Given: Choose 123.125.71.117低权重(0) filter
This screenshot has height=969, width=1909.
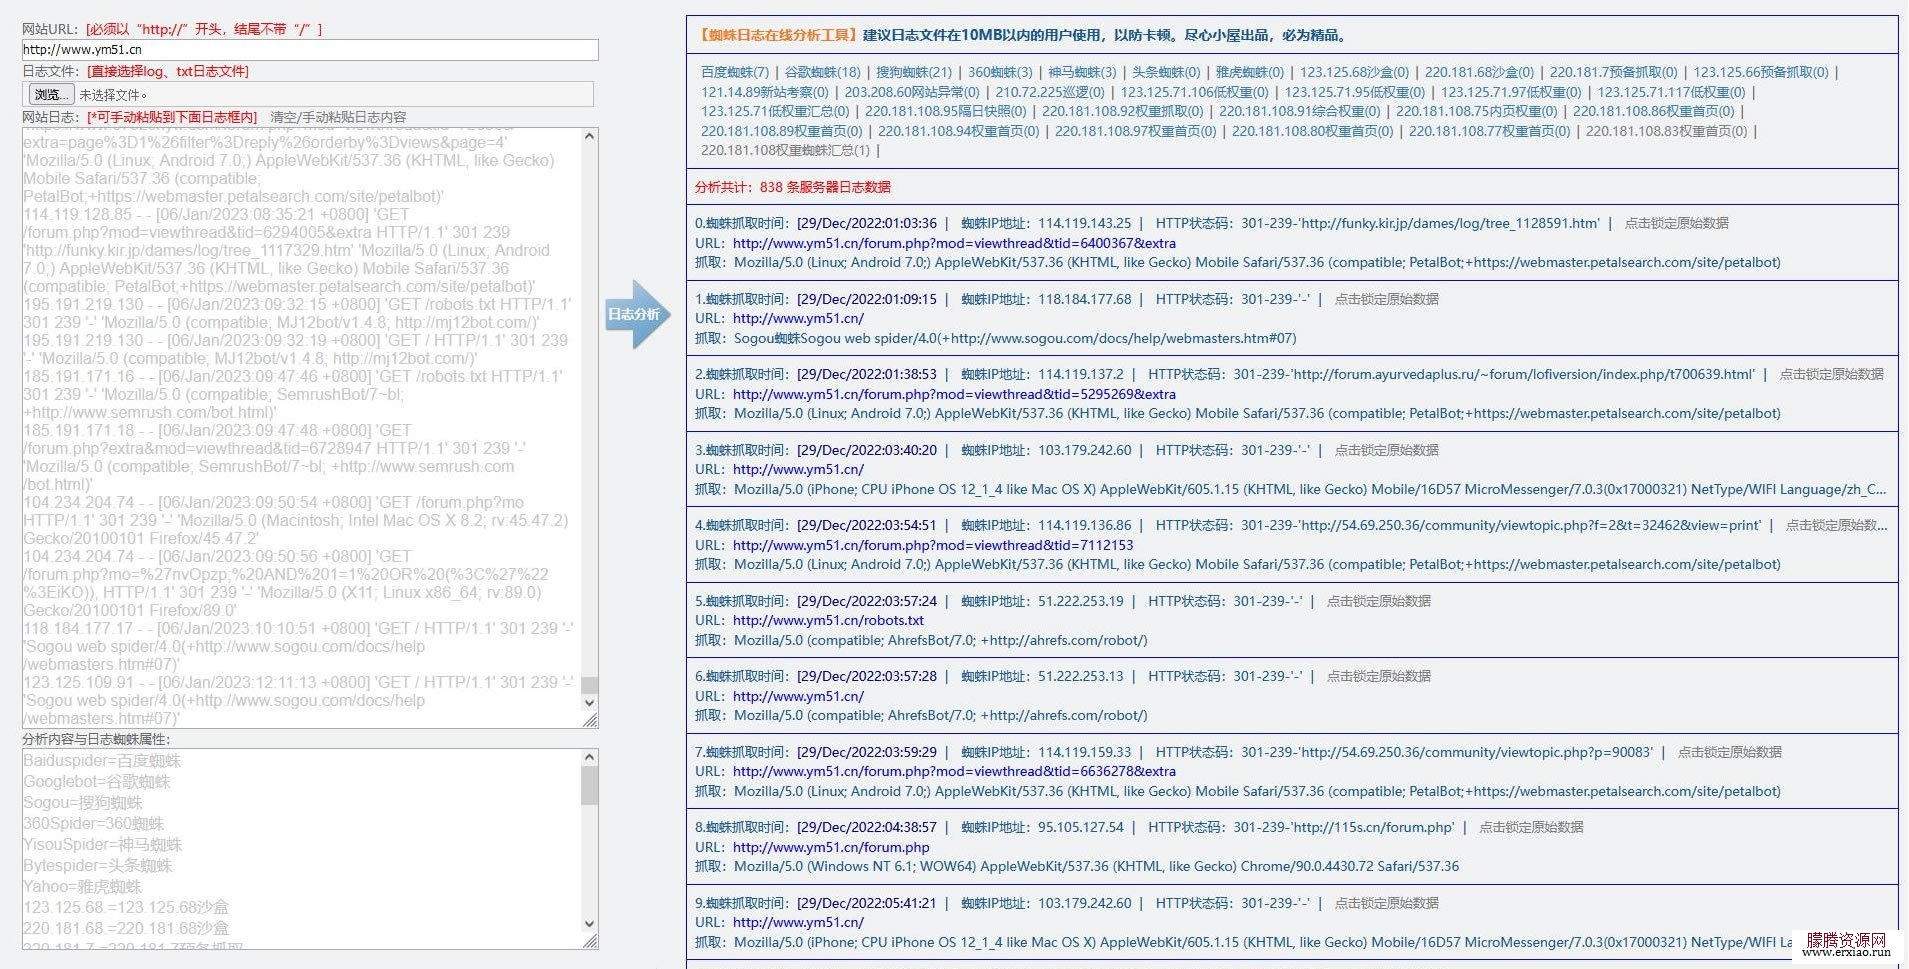Looking at the screenshot, I should click(1671, 92).
